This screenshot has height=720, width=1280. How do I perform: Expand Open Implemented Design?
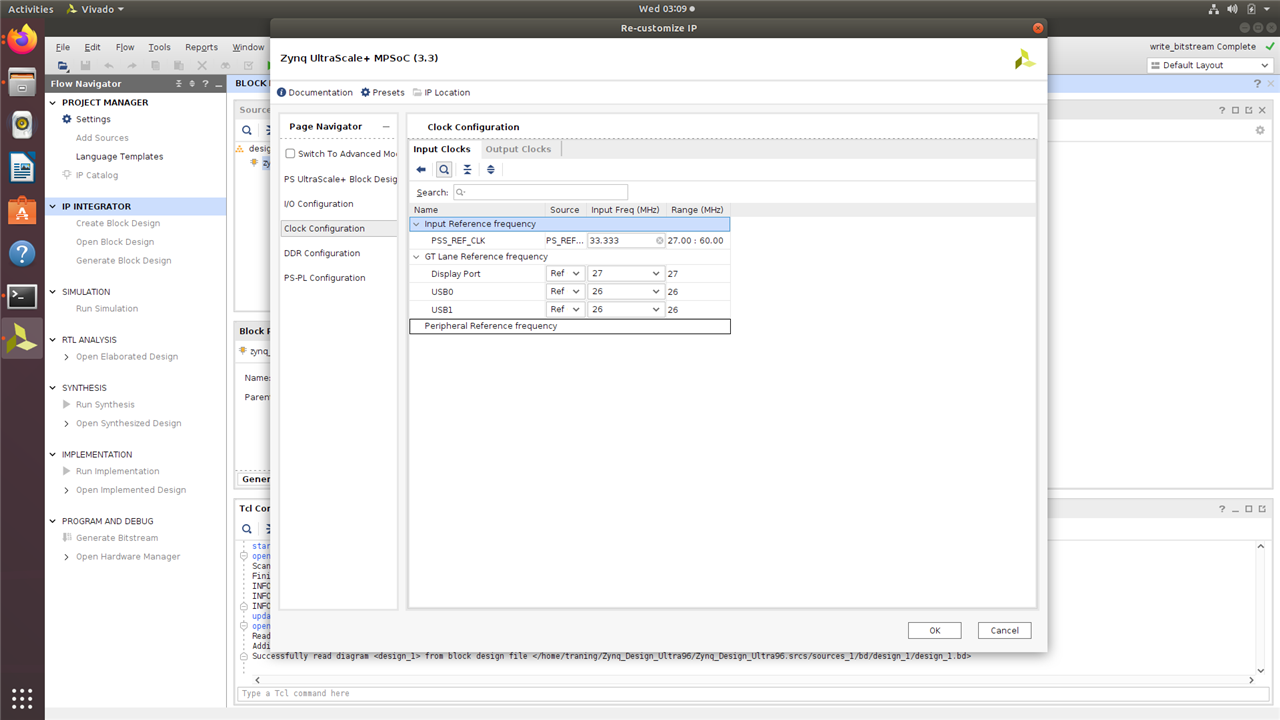coord(67,490)
